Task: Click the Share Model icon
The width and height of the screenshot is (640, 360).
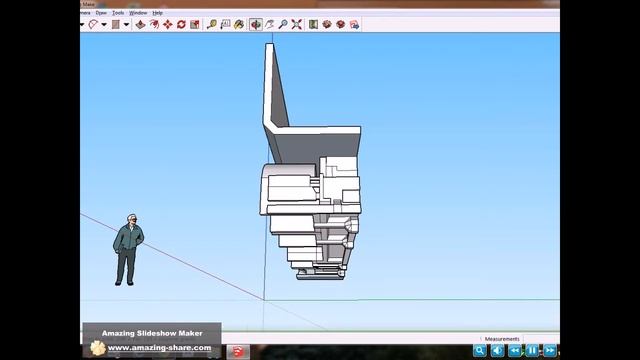Action: (341, 24)
